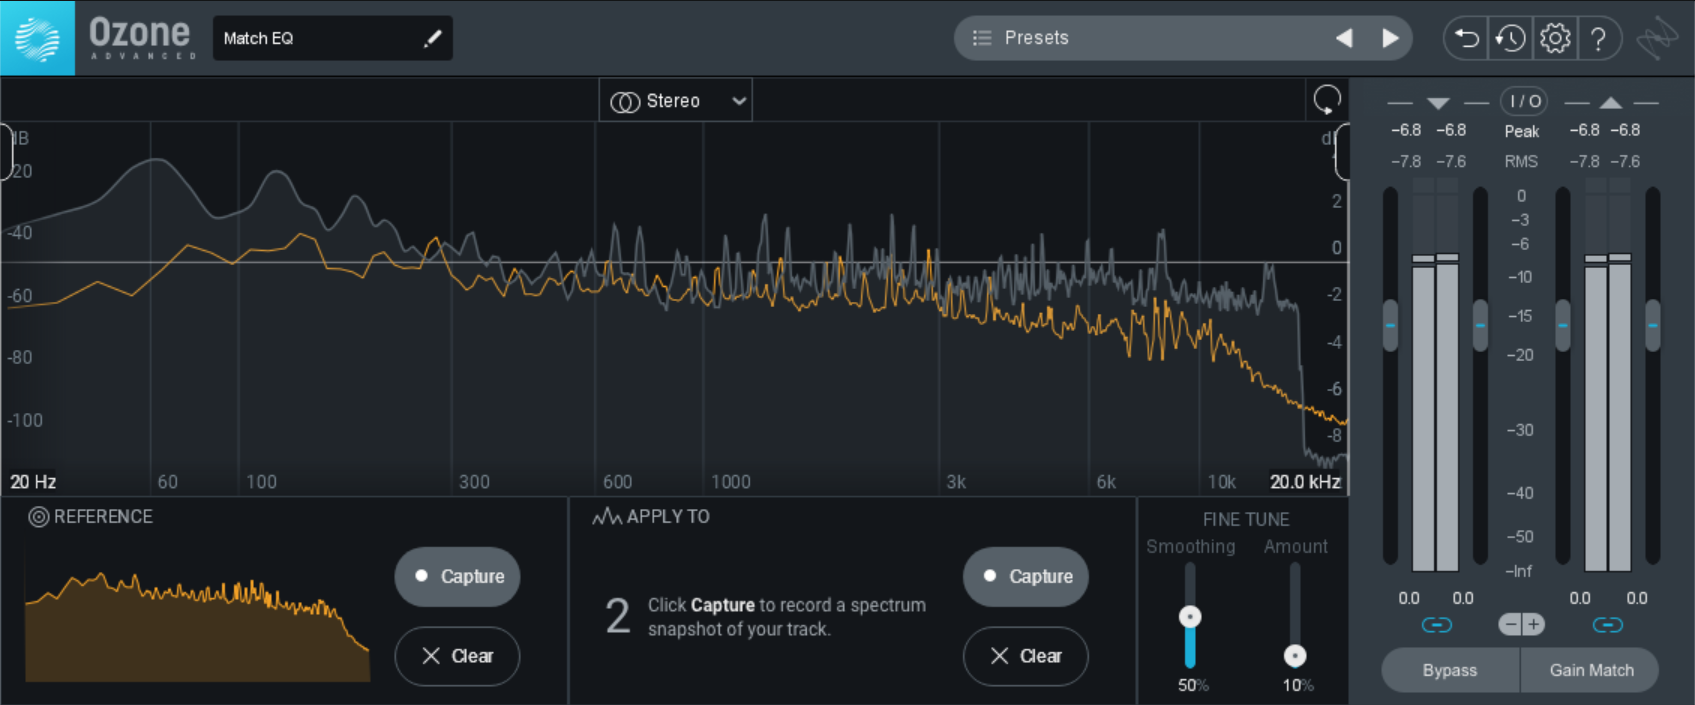Click the 3k frequency axis label

pyautogui.click(x=956, y=482)
